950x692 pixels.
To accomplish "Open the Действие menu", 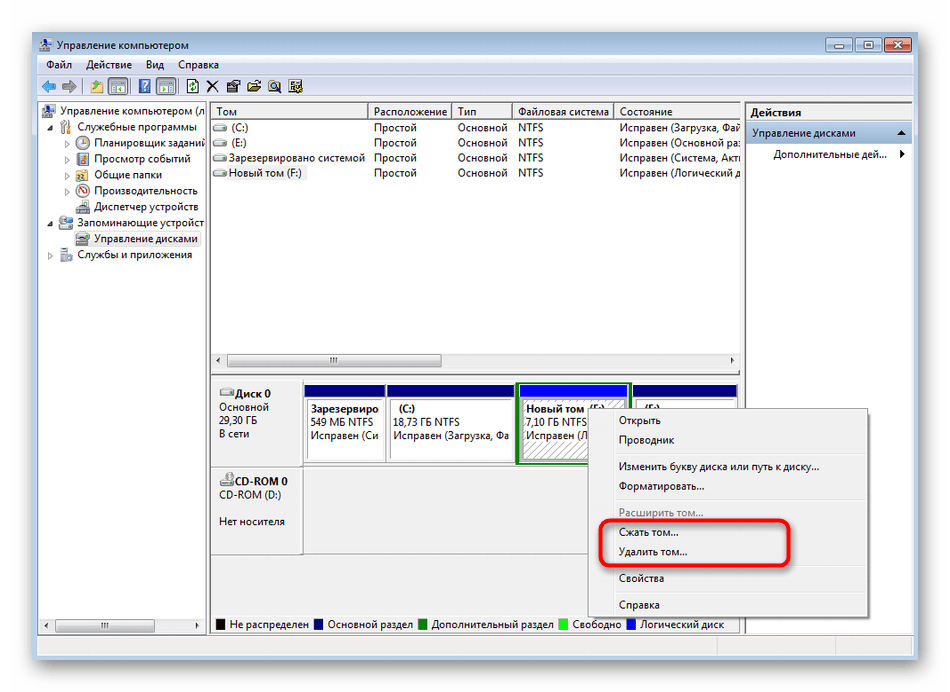I will [109, 65].
